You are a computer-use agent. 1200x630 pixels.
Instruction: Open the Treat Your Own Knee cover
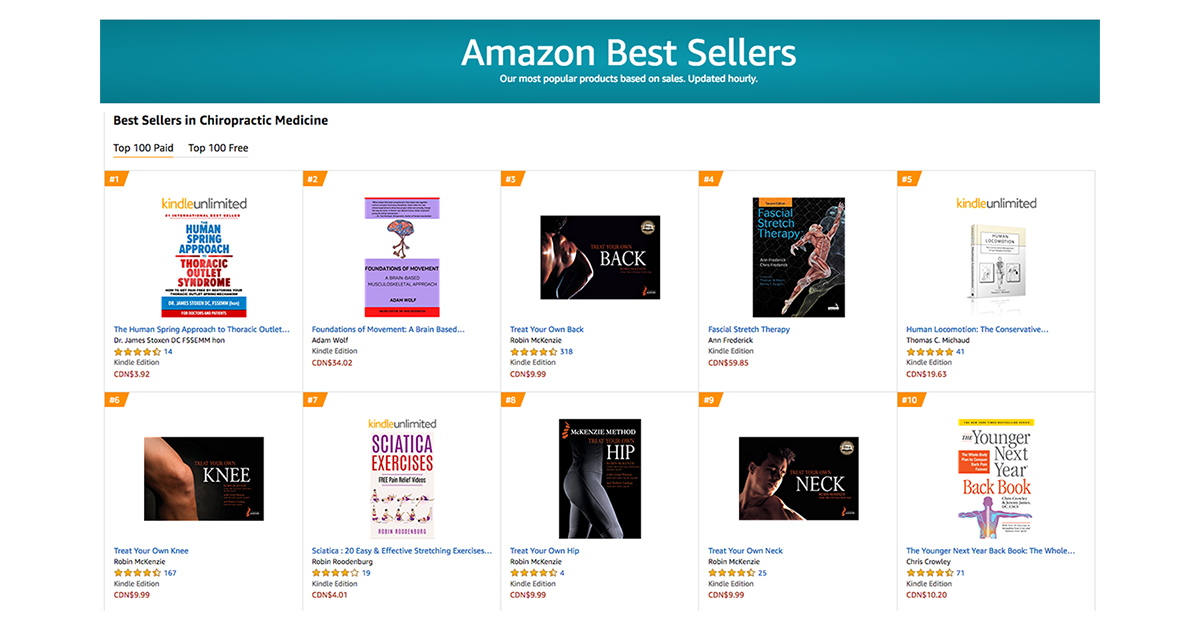click(204, 478)
